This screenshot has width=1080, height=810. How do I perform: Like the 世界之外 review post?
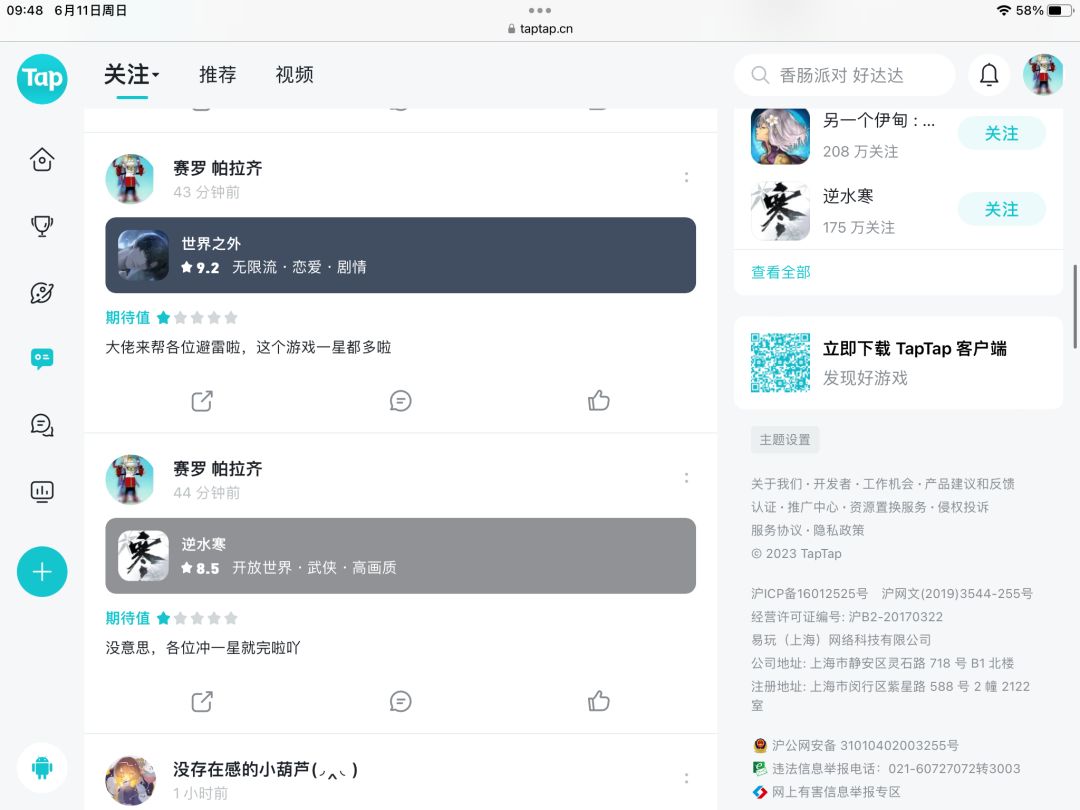(x=599, y=401)
